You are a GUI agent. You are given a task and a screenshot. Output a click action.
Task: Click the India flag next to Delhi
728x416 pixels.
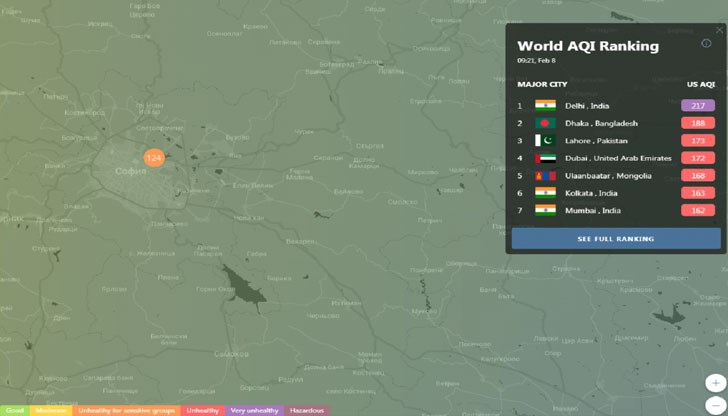tap(545, 106)
